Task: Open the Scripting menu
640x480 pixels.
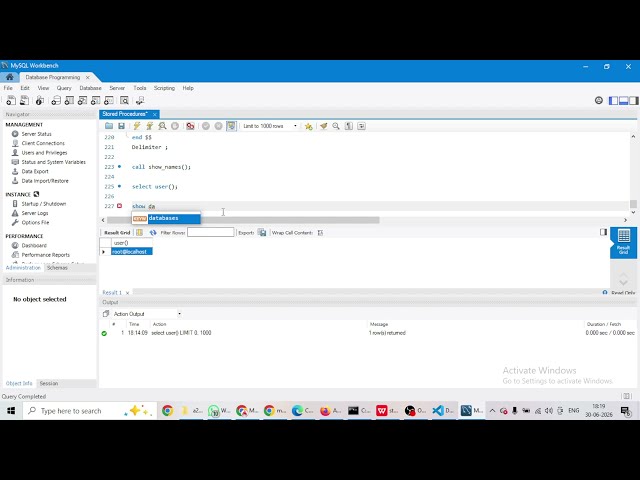Action: point(164,88)
